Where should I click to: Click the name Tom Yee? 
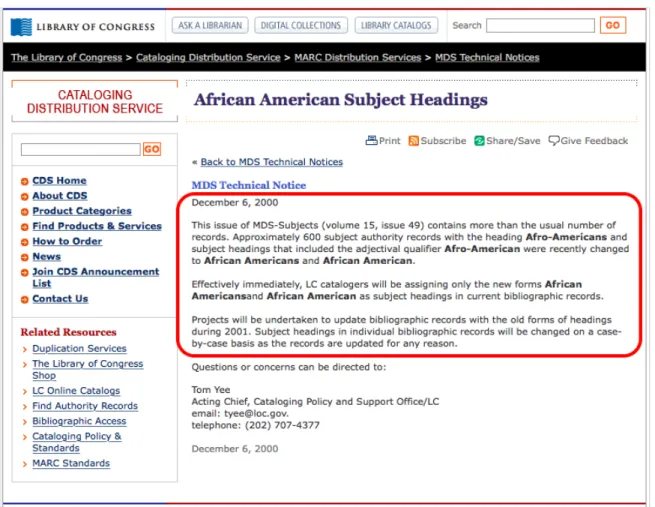[x=211, y=390]
